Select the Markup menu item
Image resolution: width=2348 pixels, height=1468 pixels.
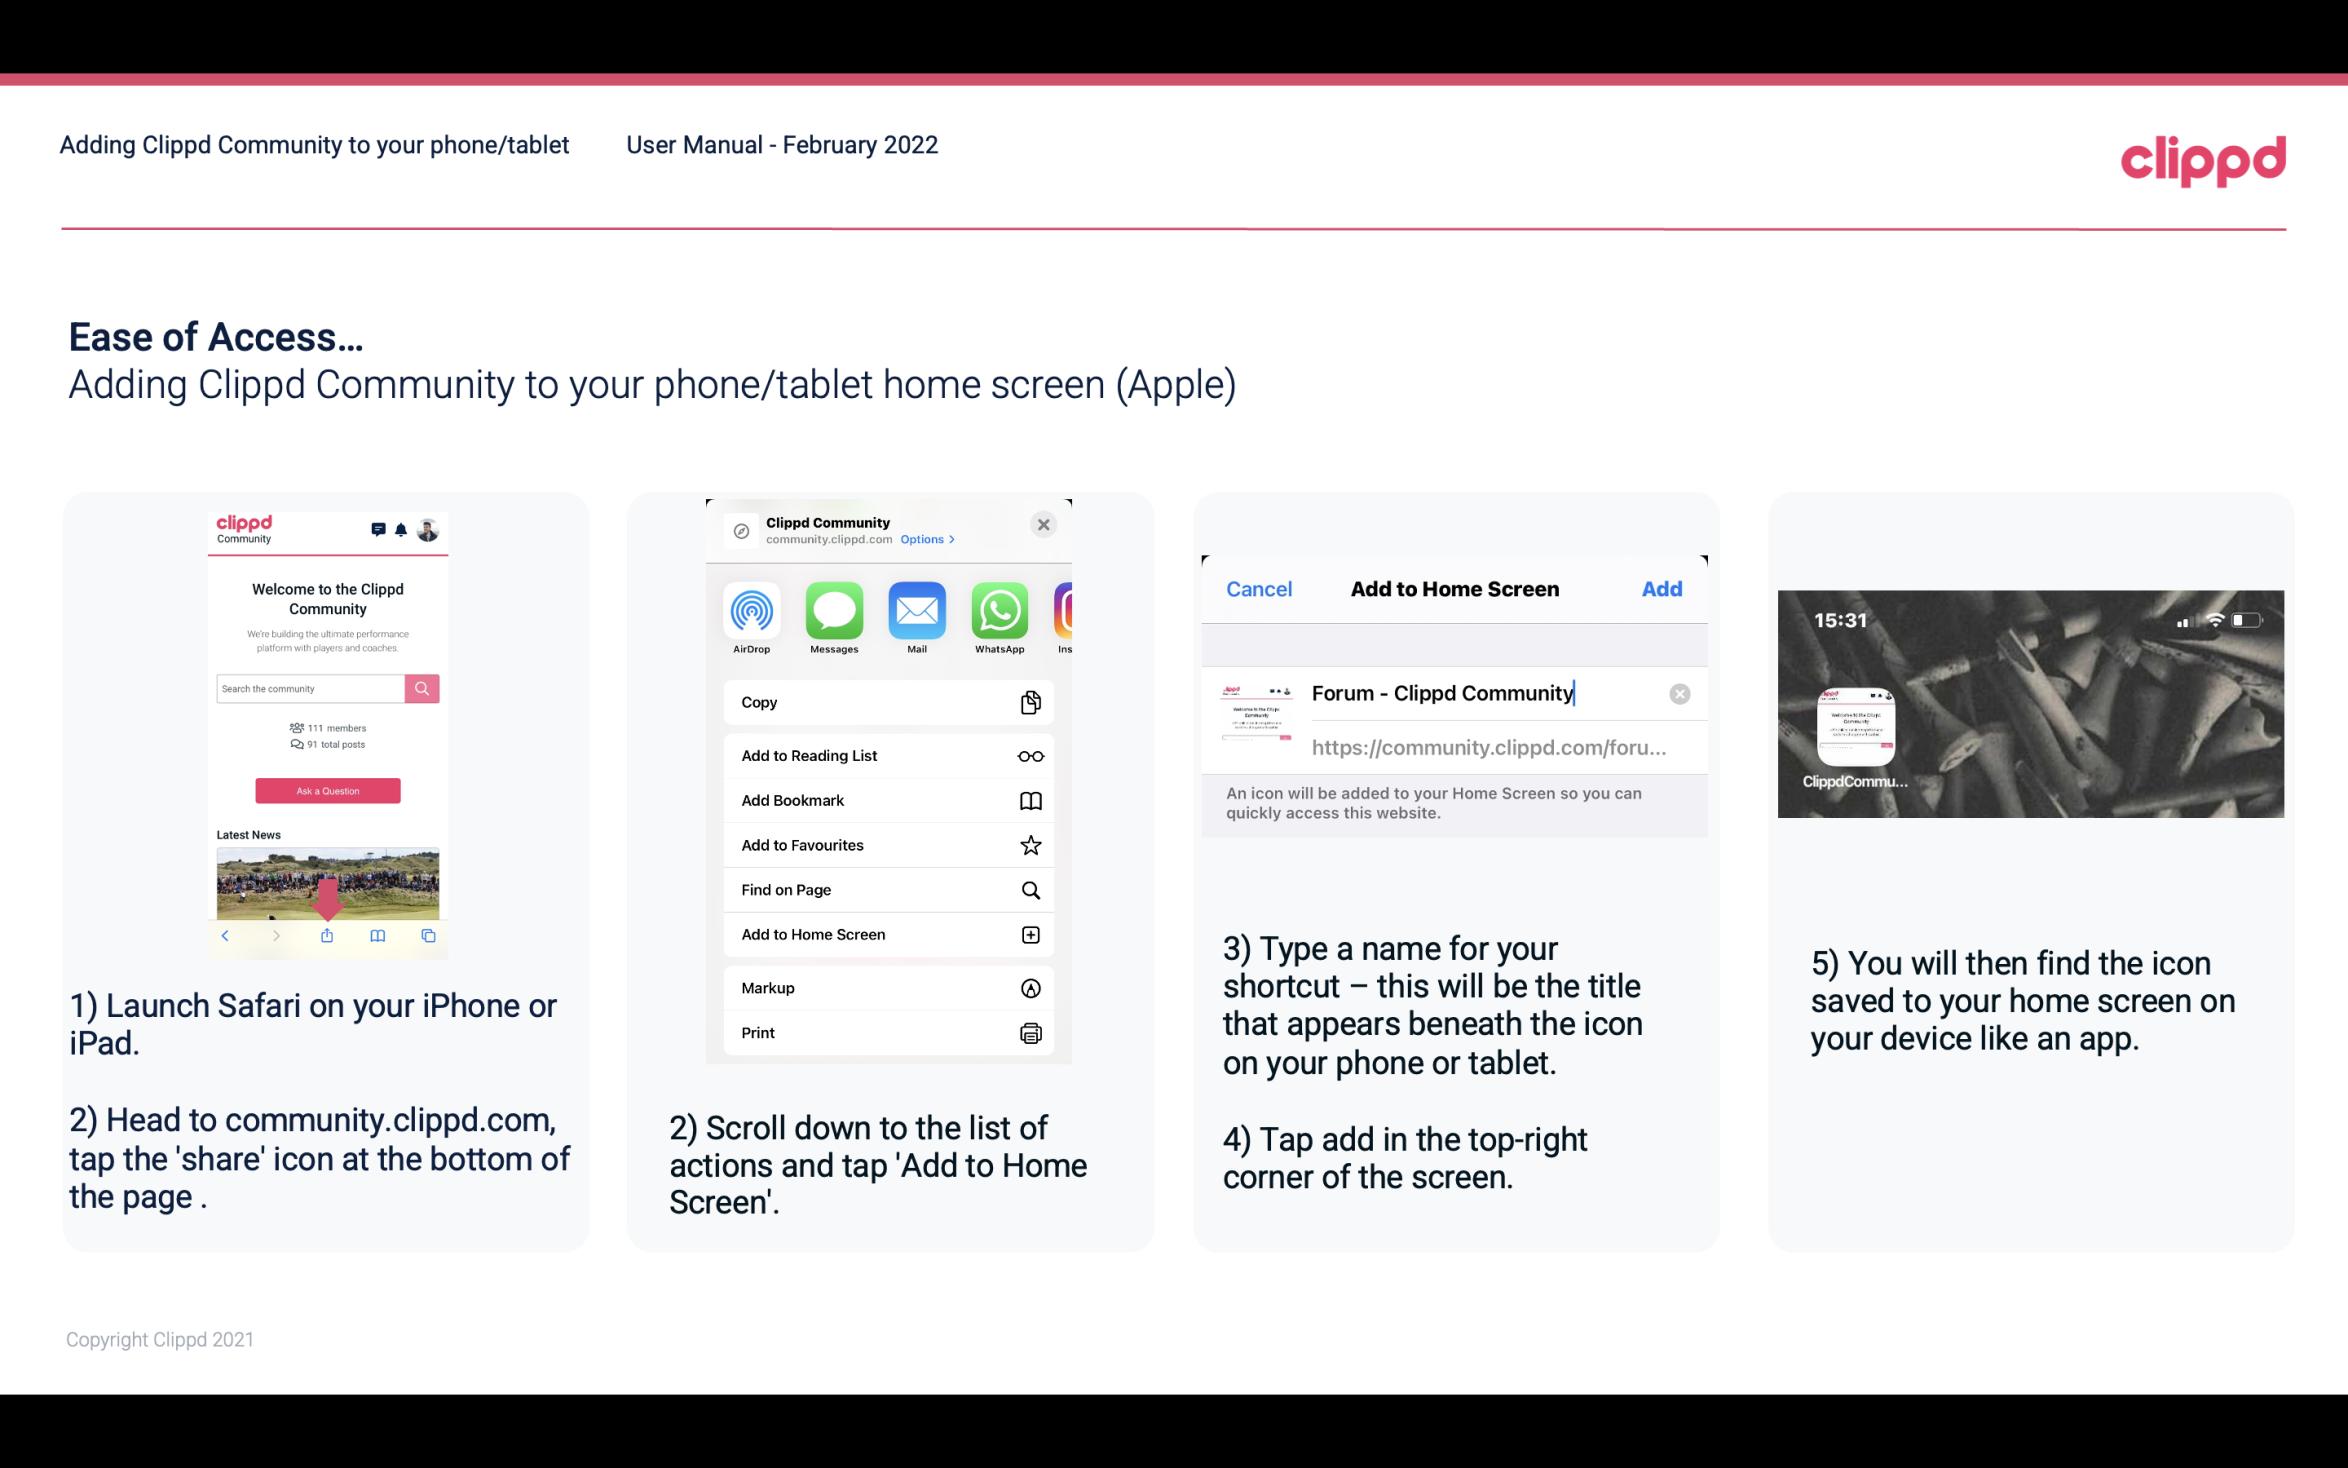click(x=886, y=988)
